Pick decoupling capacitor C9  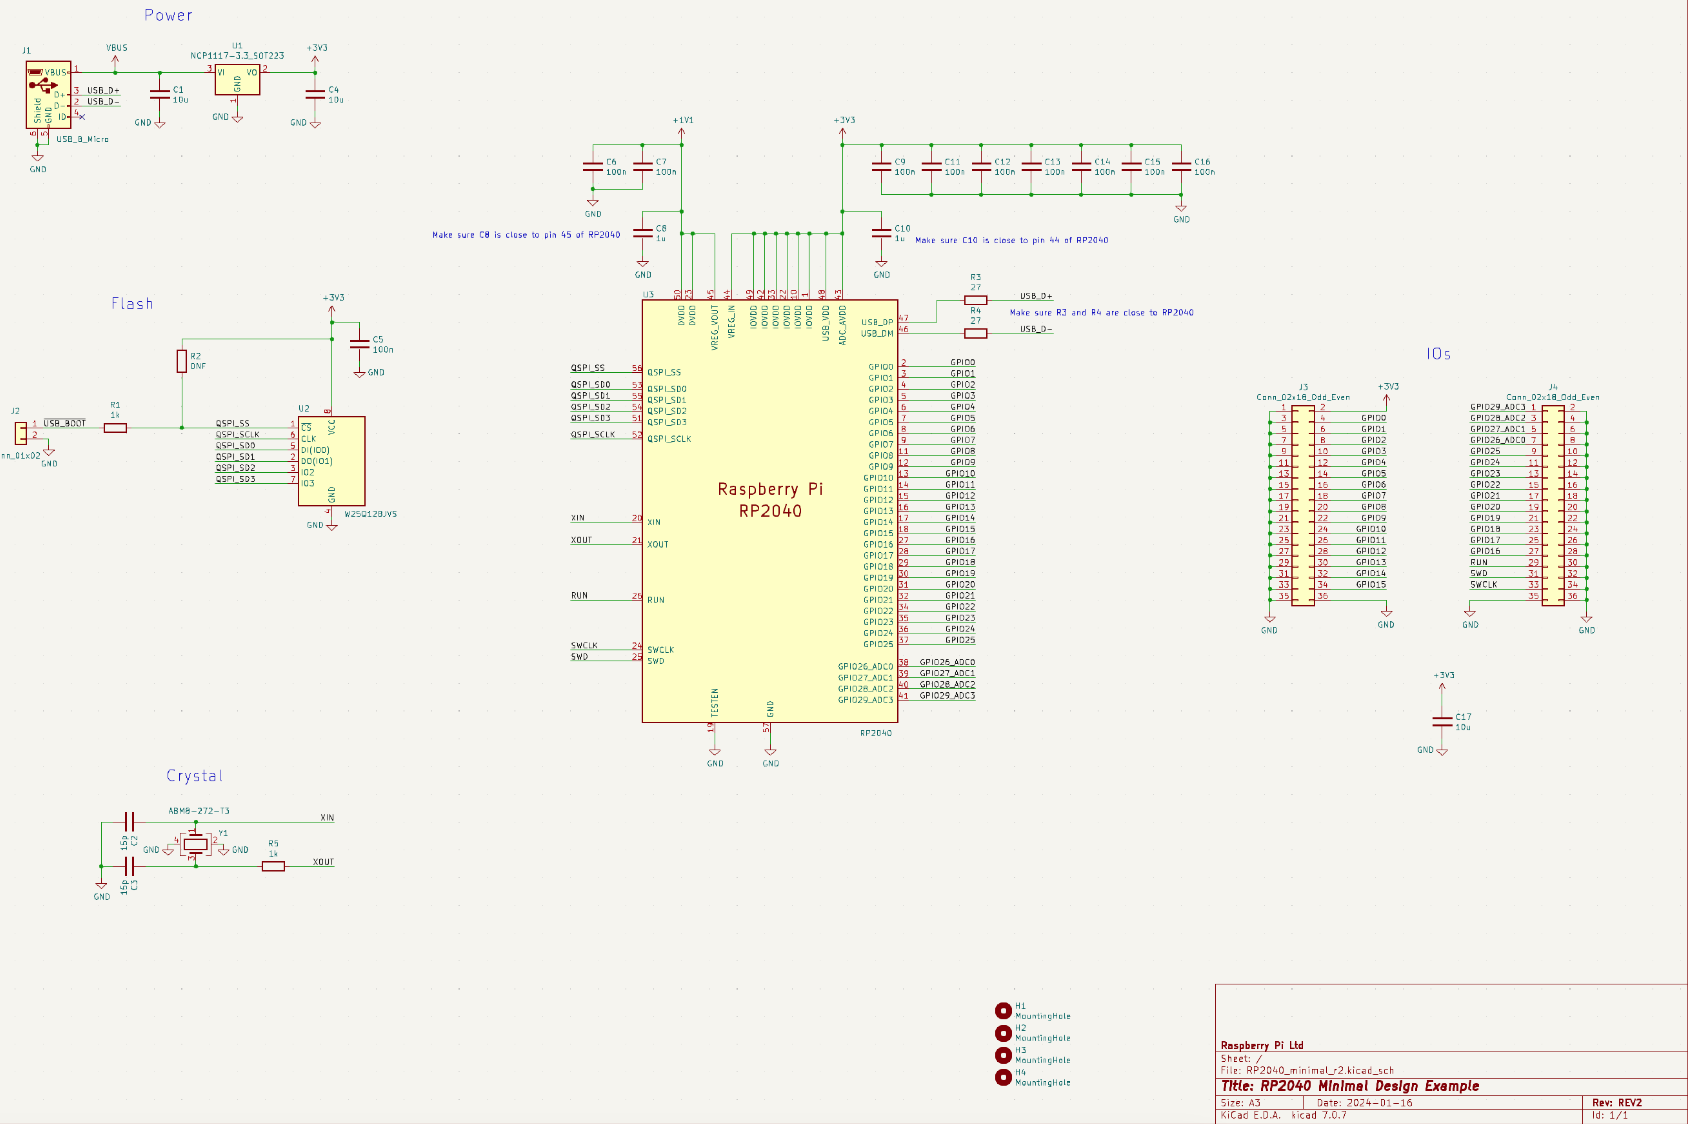tap(881, 167)
